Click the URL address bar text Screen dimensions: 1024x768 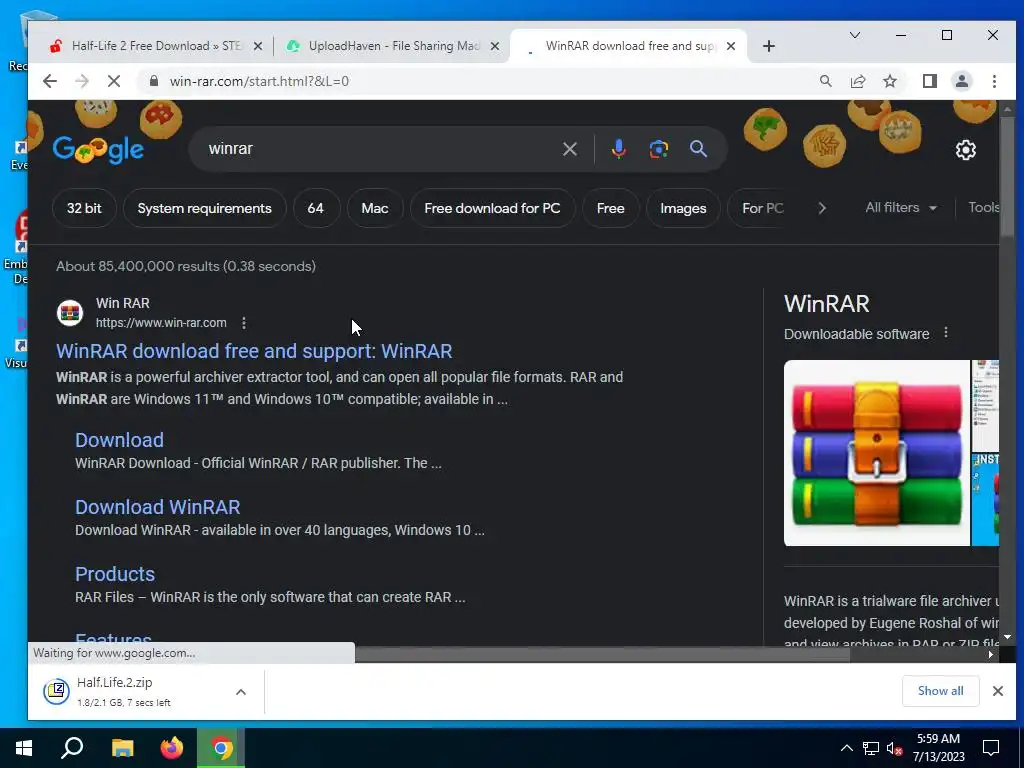pos(259,81)
